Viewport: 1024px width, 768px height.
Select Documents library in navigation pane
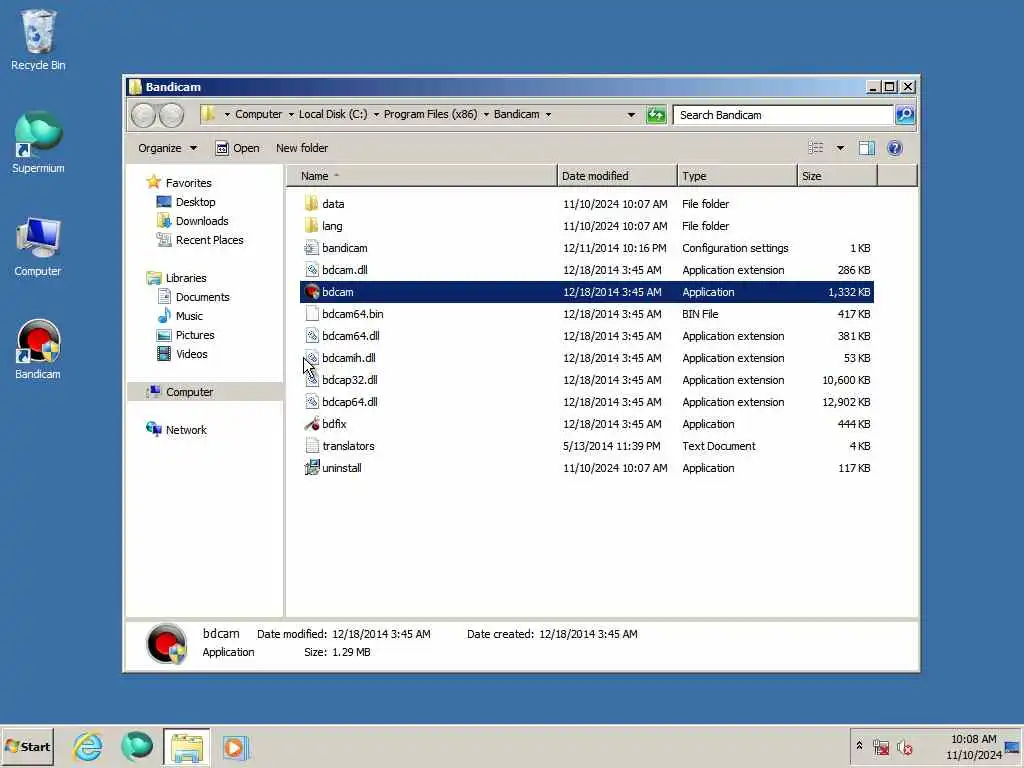click(202, 296)
